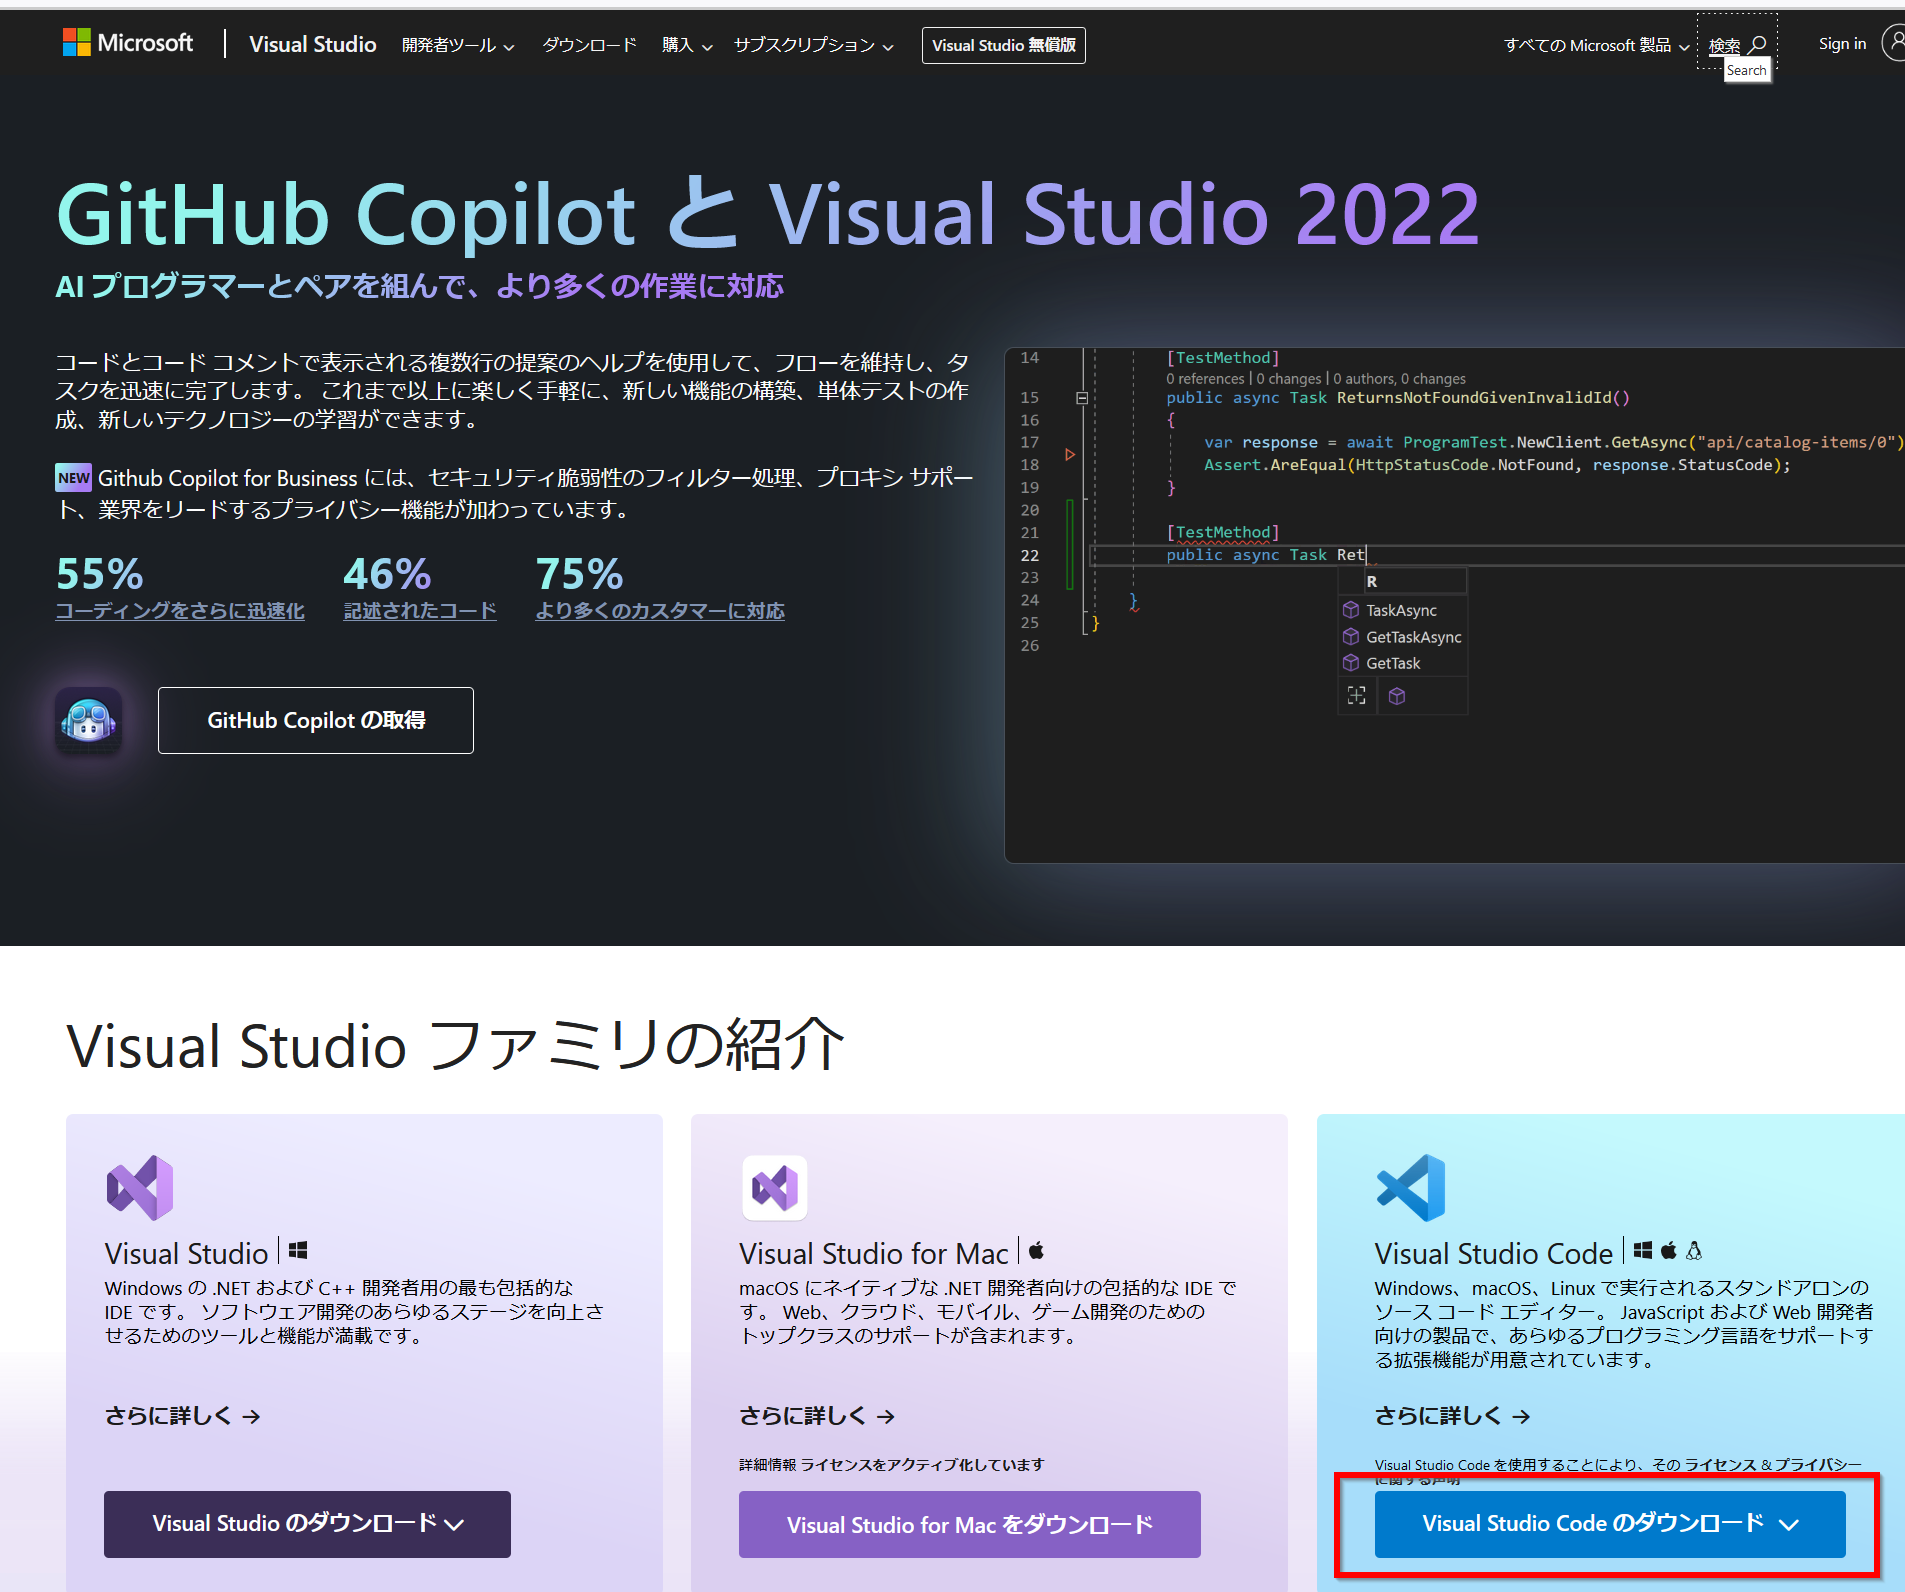The width and height of the screenshot is (1905, 1592).
Task: Select the GetTaskAsync suggestion
Action: pyautogui.click(x=1401, y=637)
